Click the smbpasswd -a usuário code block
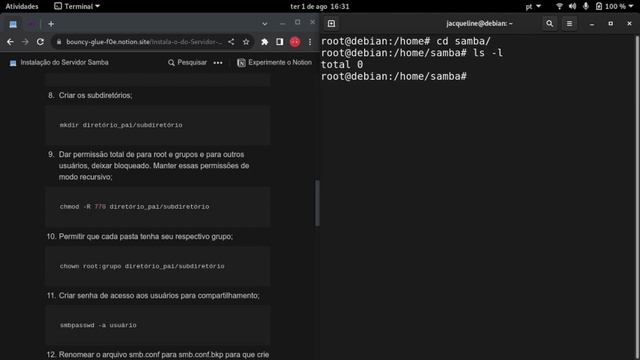640x360 pixels. coord(158,325)
